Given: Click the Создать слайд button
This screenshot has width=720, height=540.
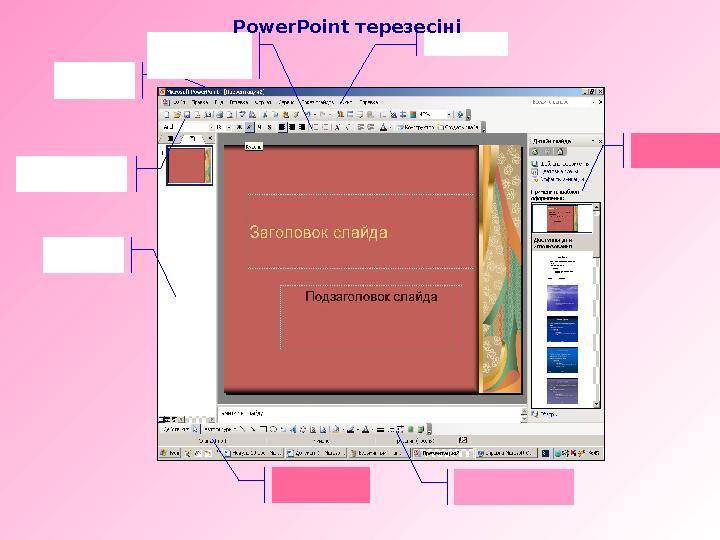Looking at the screenshot, I should pyautogui.click(x=459, y=127).
